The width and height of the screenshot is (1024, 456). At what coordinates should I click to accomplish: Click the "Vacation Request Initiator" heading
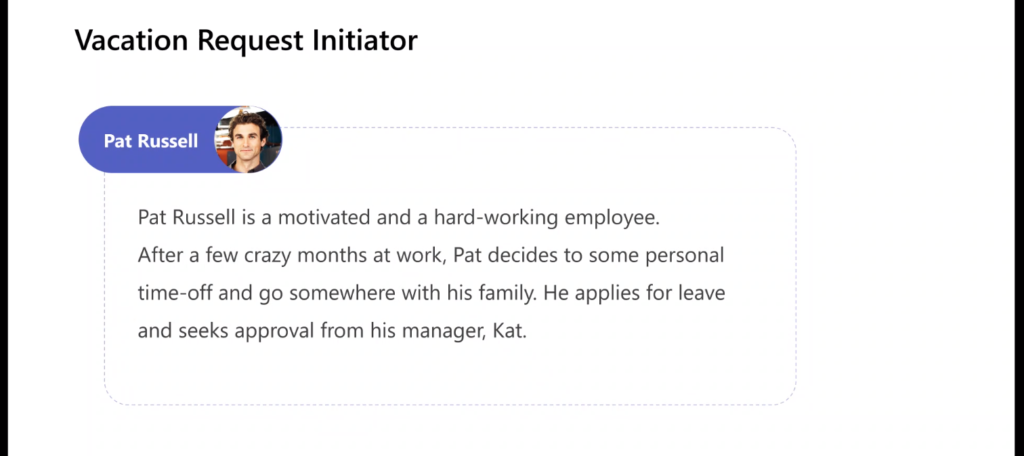pos(246,41)
